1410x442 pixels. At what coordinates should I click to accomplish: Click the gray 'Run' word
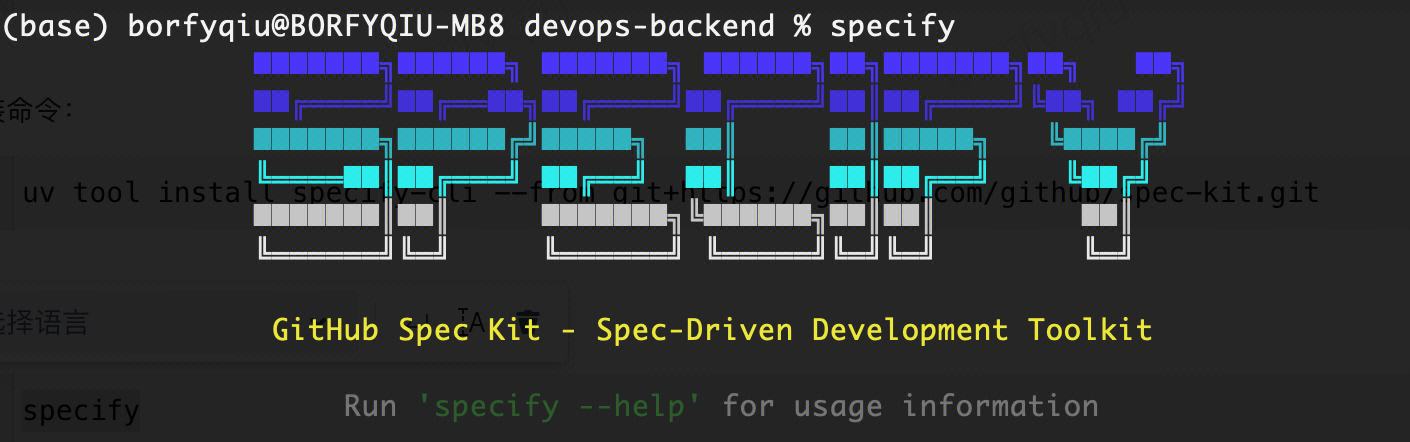[370, 406]
